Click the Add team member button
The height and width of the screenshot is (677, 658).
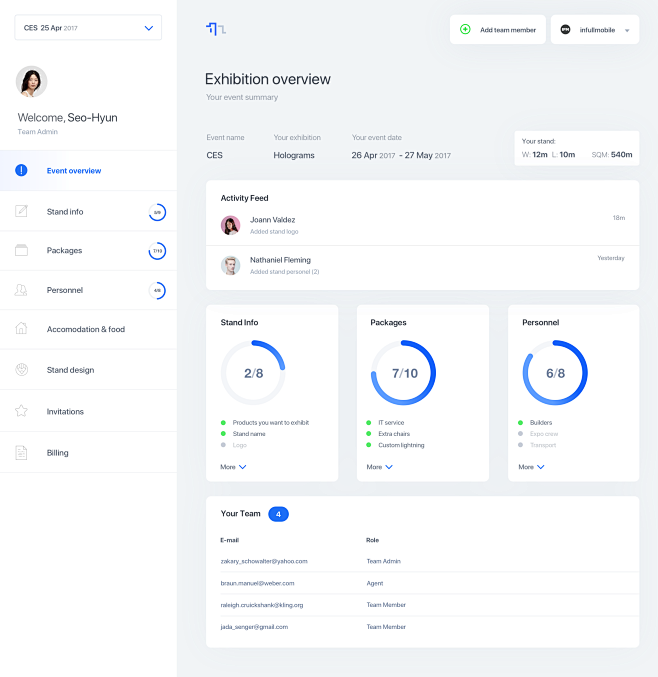(497, 30)
